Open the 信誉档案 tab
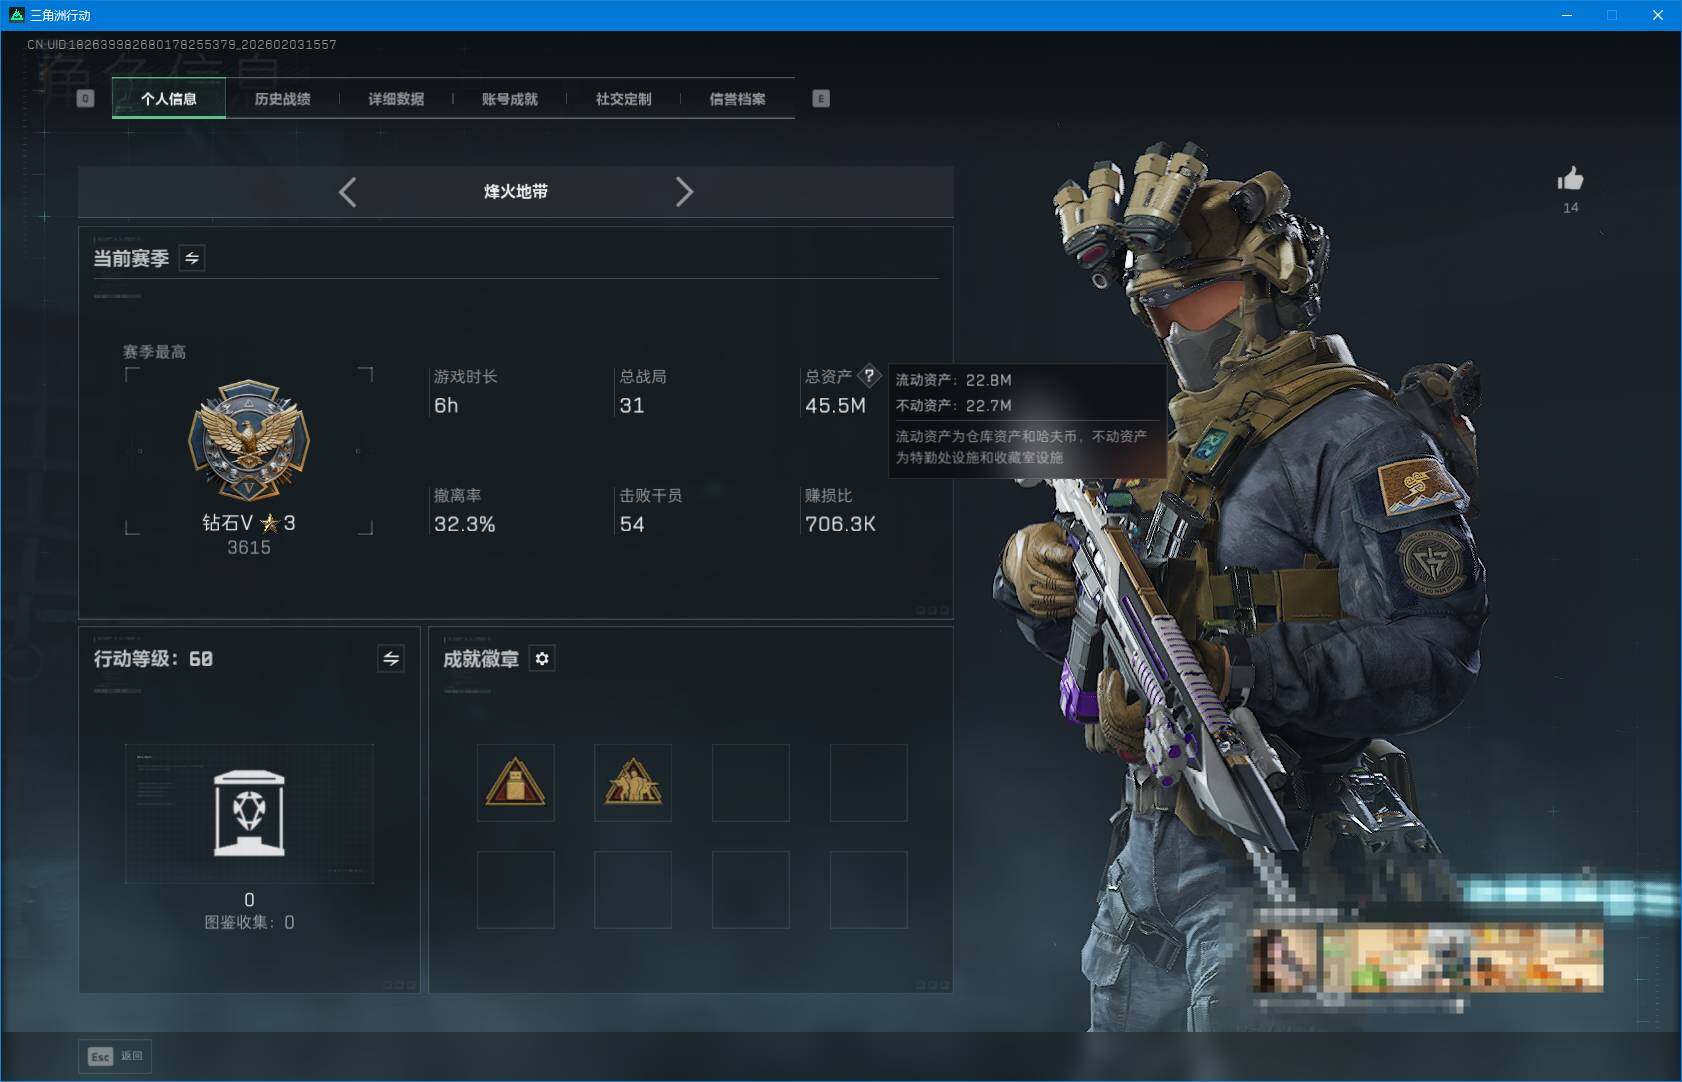The height and width of the screenshot is (1082, 1682). (x=737, y=99)
